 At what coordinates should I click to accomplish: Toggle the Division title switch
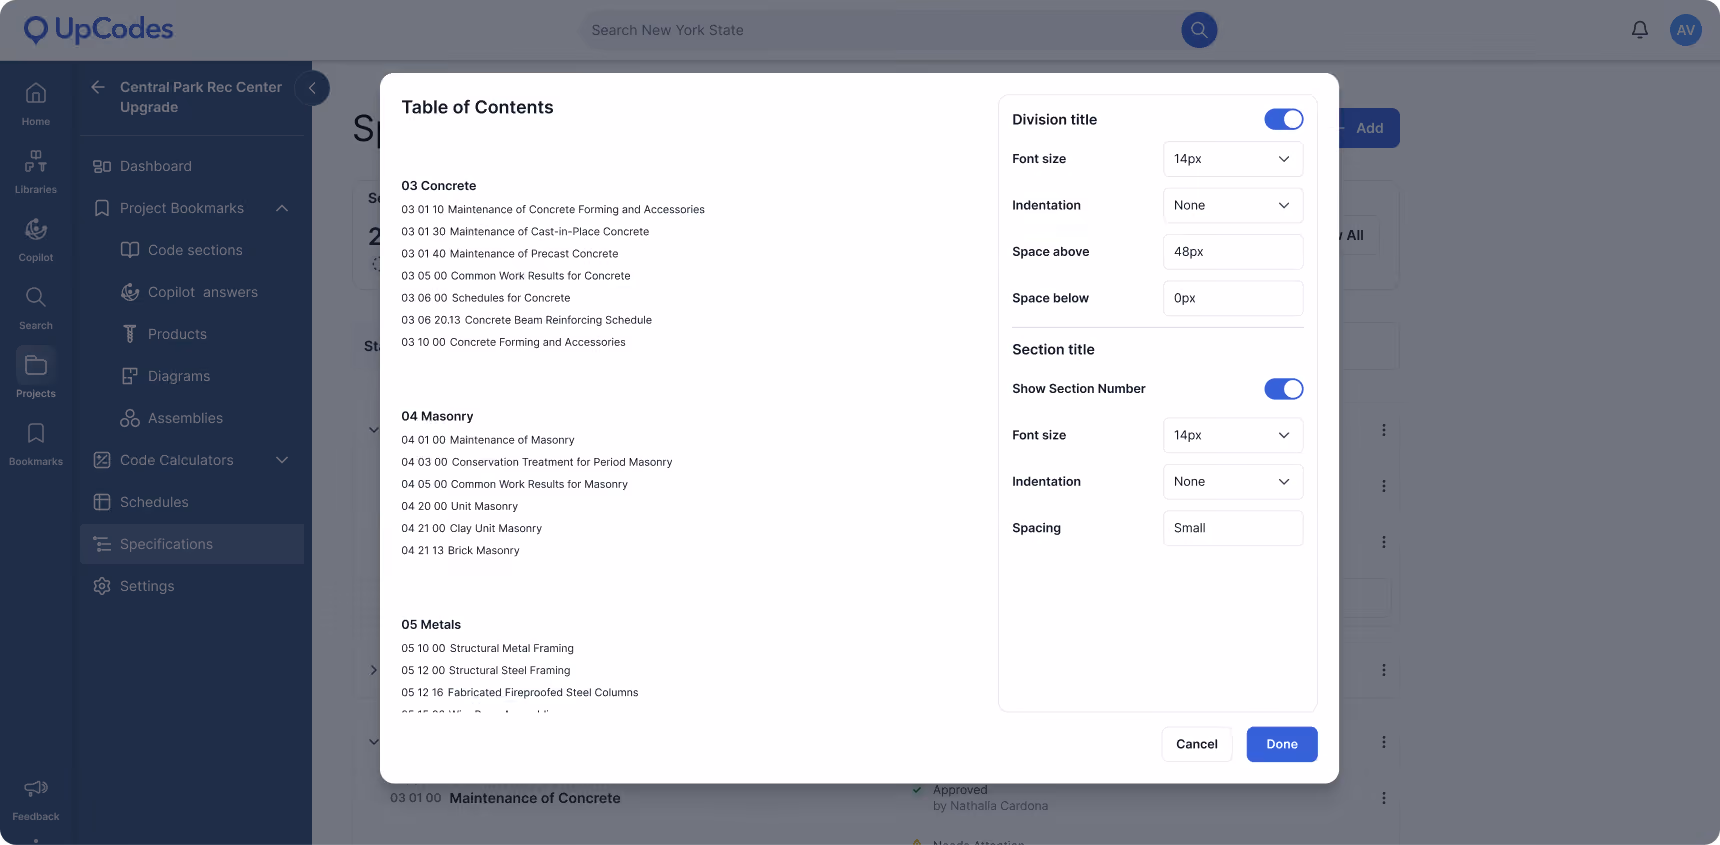click(1284, 119)
